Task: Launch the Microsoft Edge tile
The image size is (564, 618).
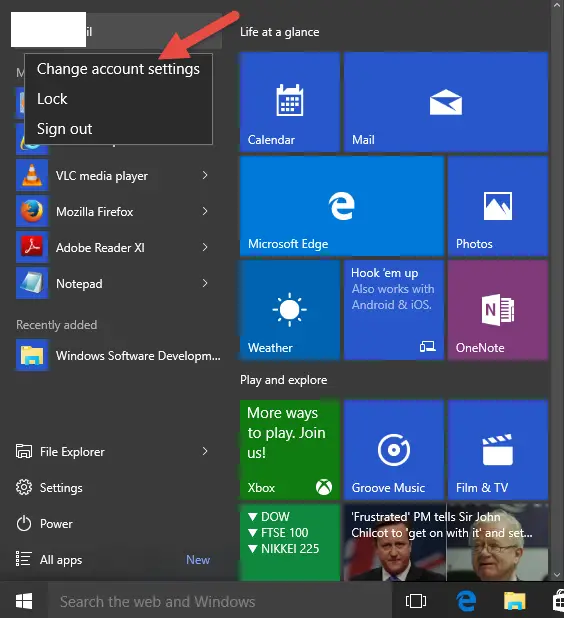Action: [342, 206]
